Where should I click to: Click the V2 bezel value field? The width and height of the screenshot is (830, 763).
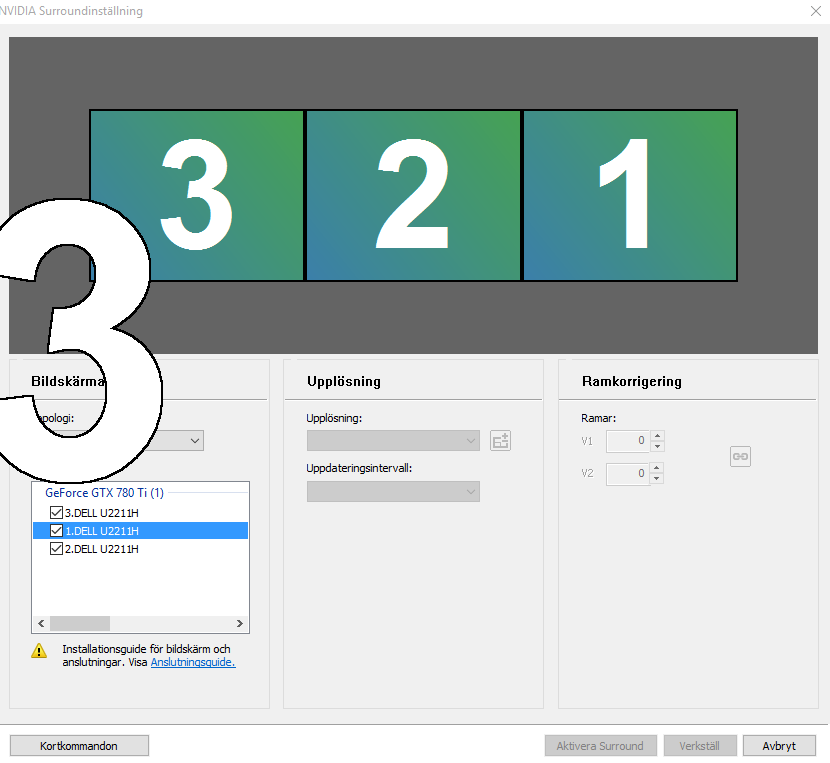coord(628,473)
